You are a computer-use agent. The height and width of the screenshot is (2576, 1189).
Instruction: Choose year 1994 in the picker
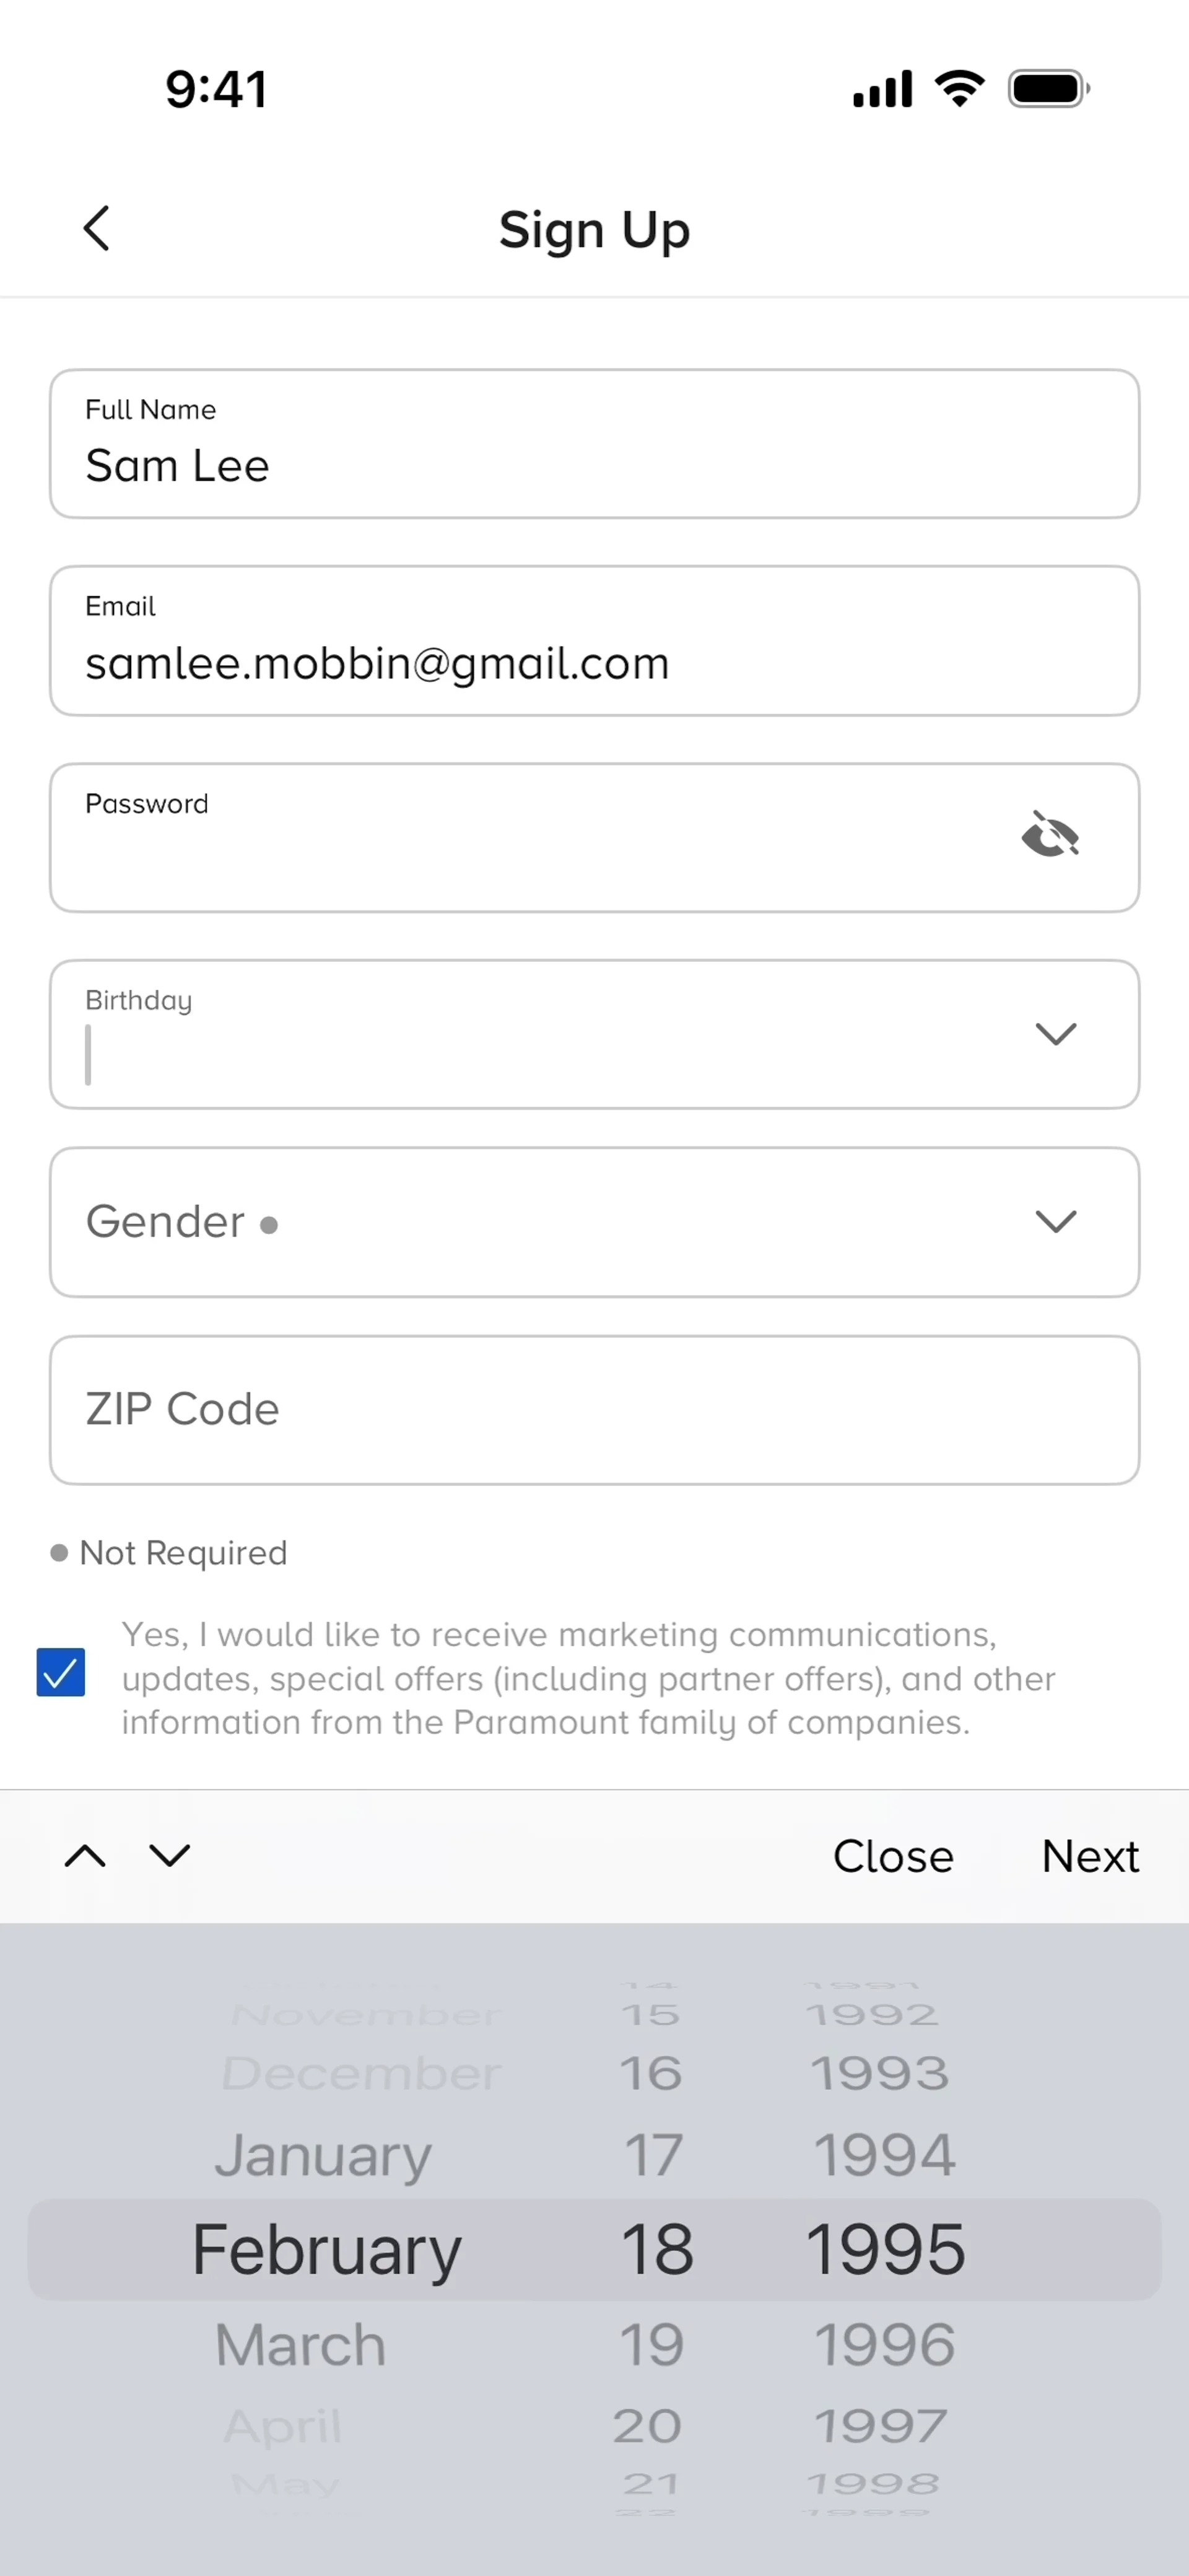click(x=884, y=2155)
